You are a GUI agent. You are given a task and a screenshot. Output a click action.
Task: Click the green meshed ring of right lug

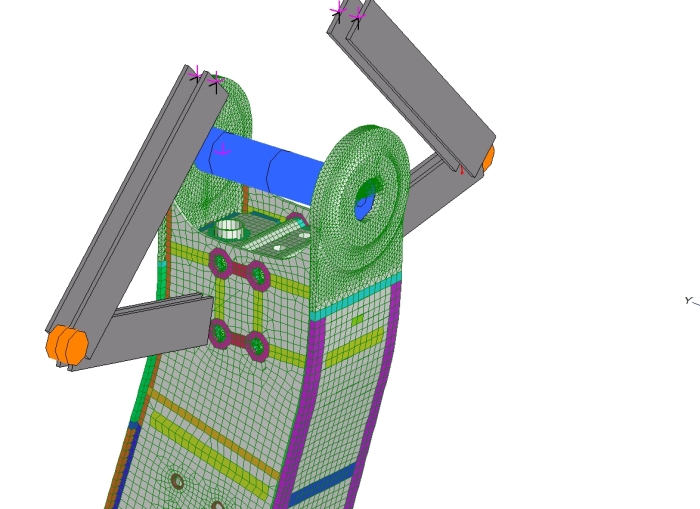388,170
